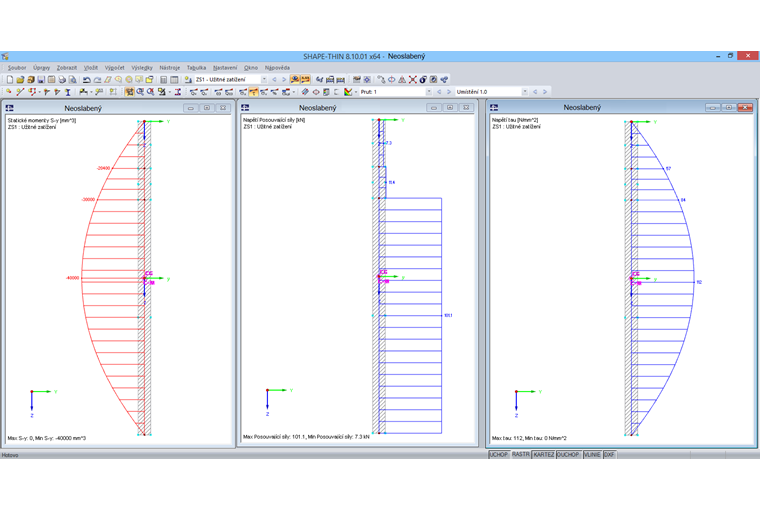Go to the next element arrow after Prut

pos(449,92)
